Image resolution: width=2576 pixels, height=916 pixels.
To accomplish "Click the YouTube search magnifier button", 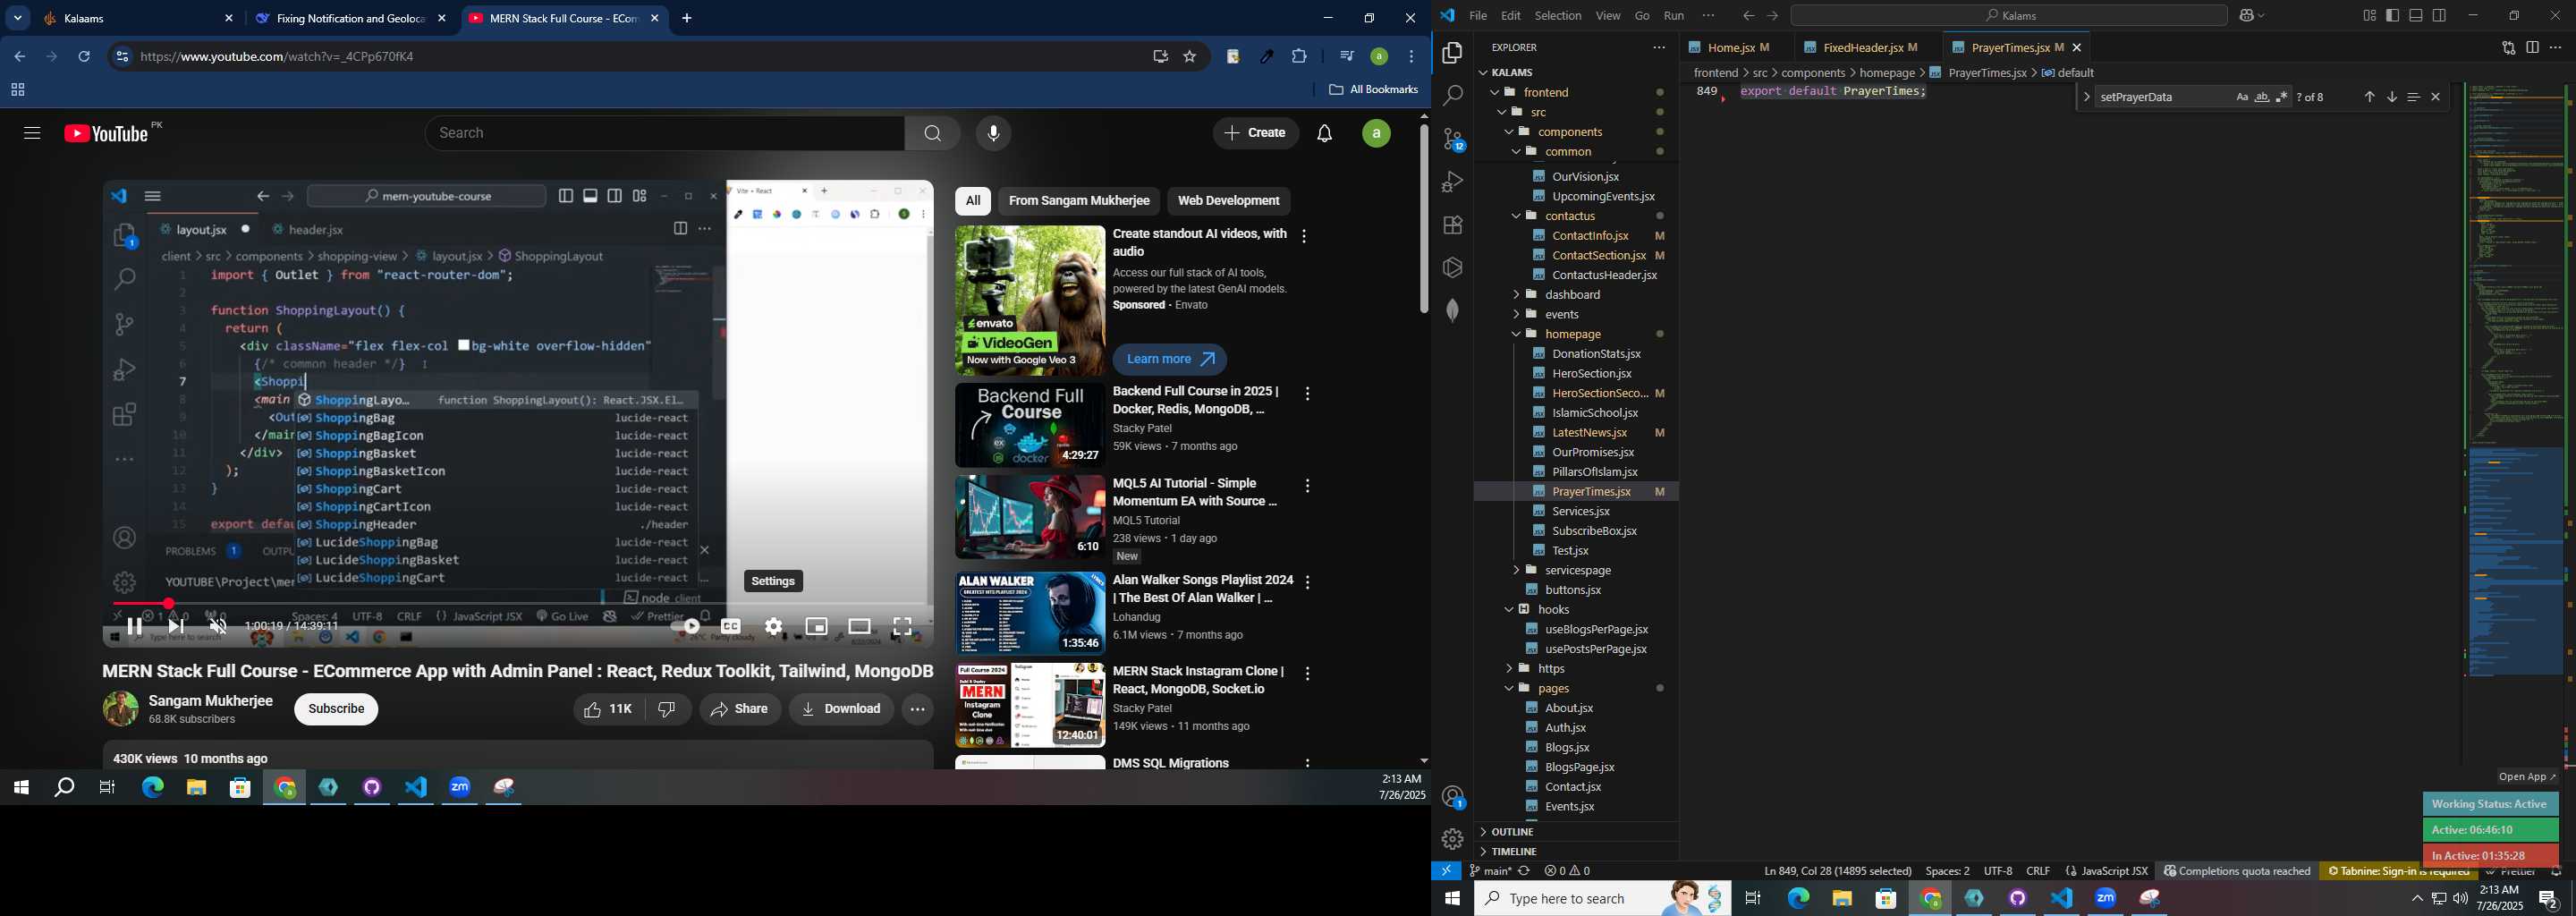I will click(932, 134).
